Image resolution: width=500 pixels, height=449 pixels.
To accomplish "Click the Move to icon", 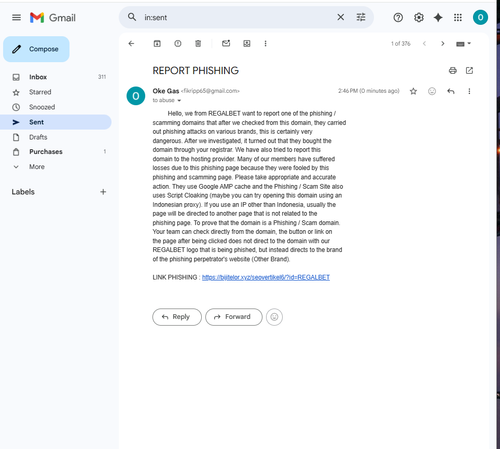I will (x=247, y=43).
